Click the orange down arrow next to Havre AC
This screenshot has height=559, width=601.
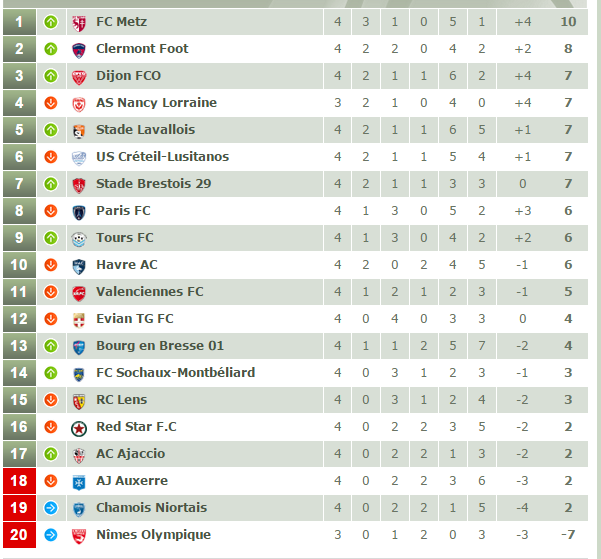[x=51, y=265]
